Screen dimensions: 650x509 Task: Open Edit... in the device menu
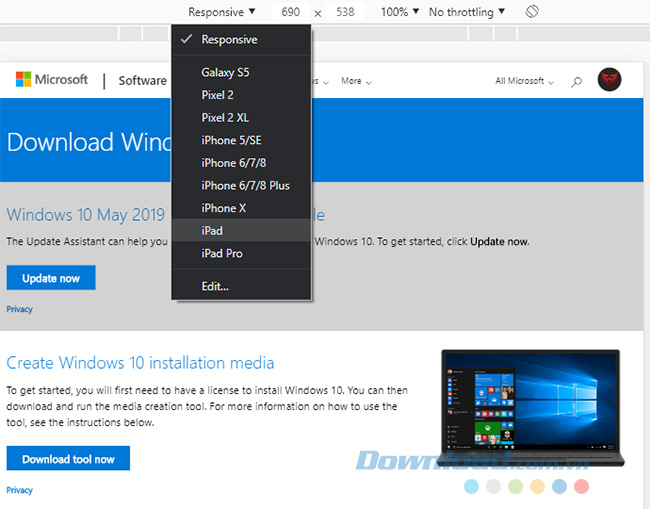click(241, 286)
